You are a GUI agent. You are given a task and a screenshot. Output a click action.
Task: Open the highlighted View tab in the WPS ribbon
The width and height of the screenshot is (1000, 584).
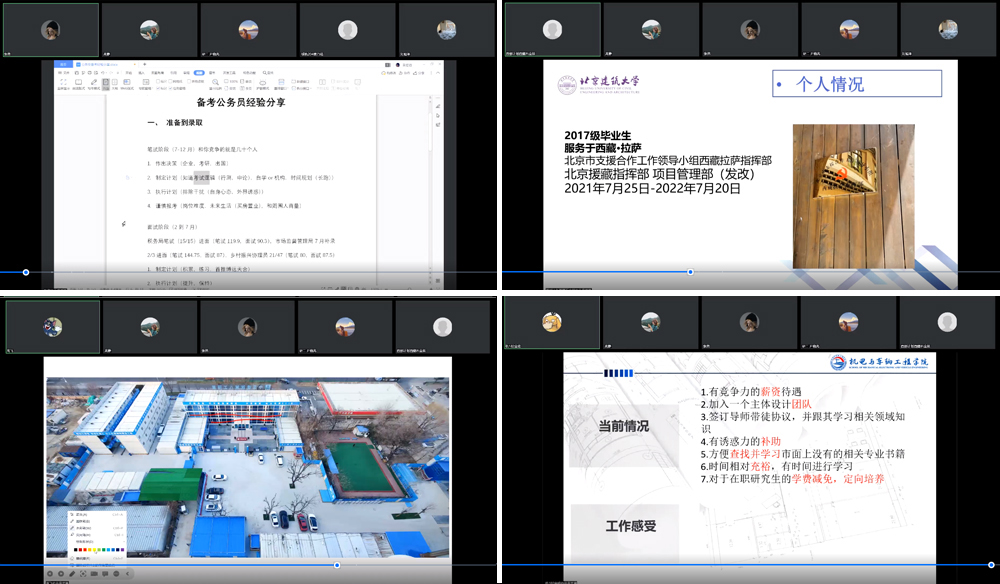coord(199,73)
